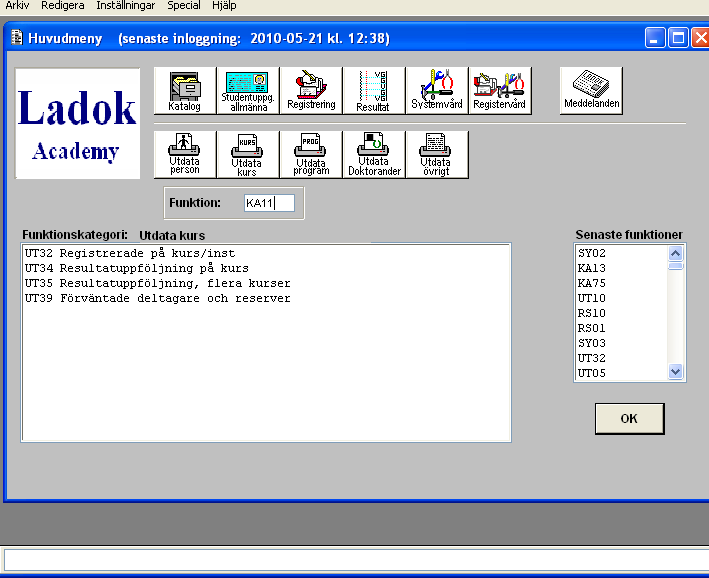Image resolution: width=709 pixels, height=578 pixels.
Task: Focus the Funktion input field
Action: pos(269,203)
